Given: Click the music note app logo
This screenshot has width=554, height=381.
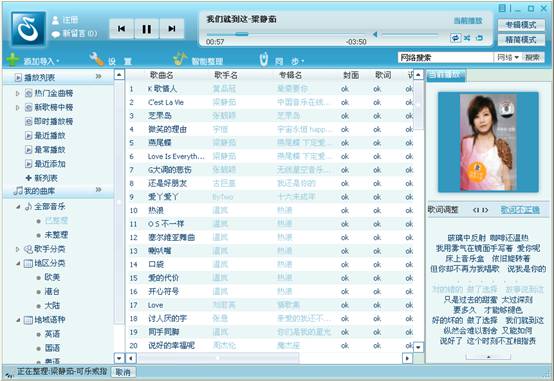Looking at the screenshot, I should click(28, 29).
